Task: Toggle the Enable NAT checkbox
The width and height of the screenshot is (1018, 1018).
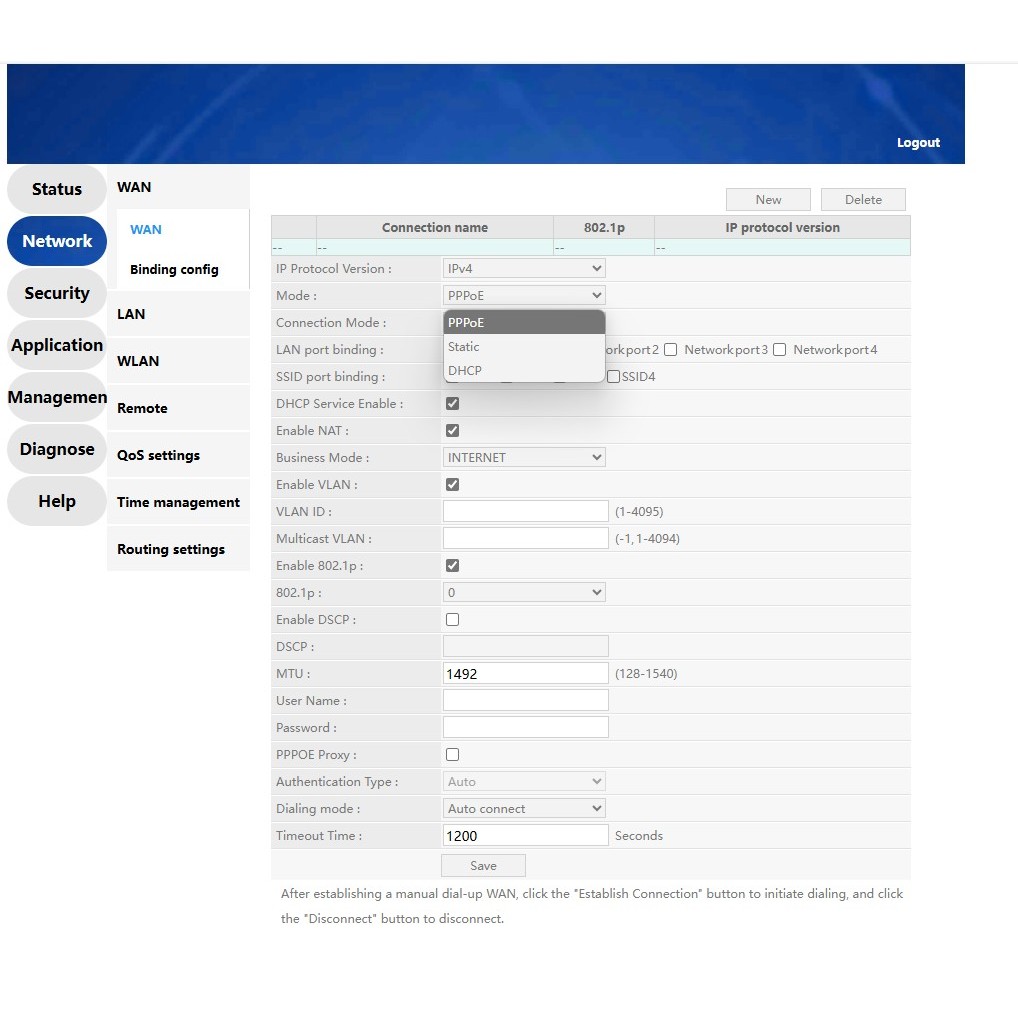Action: (x=452, y=431)
